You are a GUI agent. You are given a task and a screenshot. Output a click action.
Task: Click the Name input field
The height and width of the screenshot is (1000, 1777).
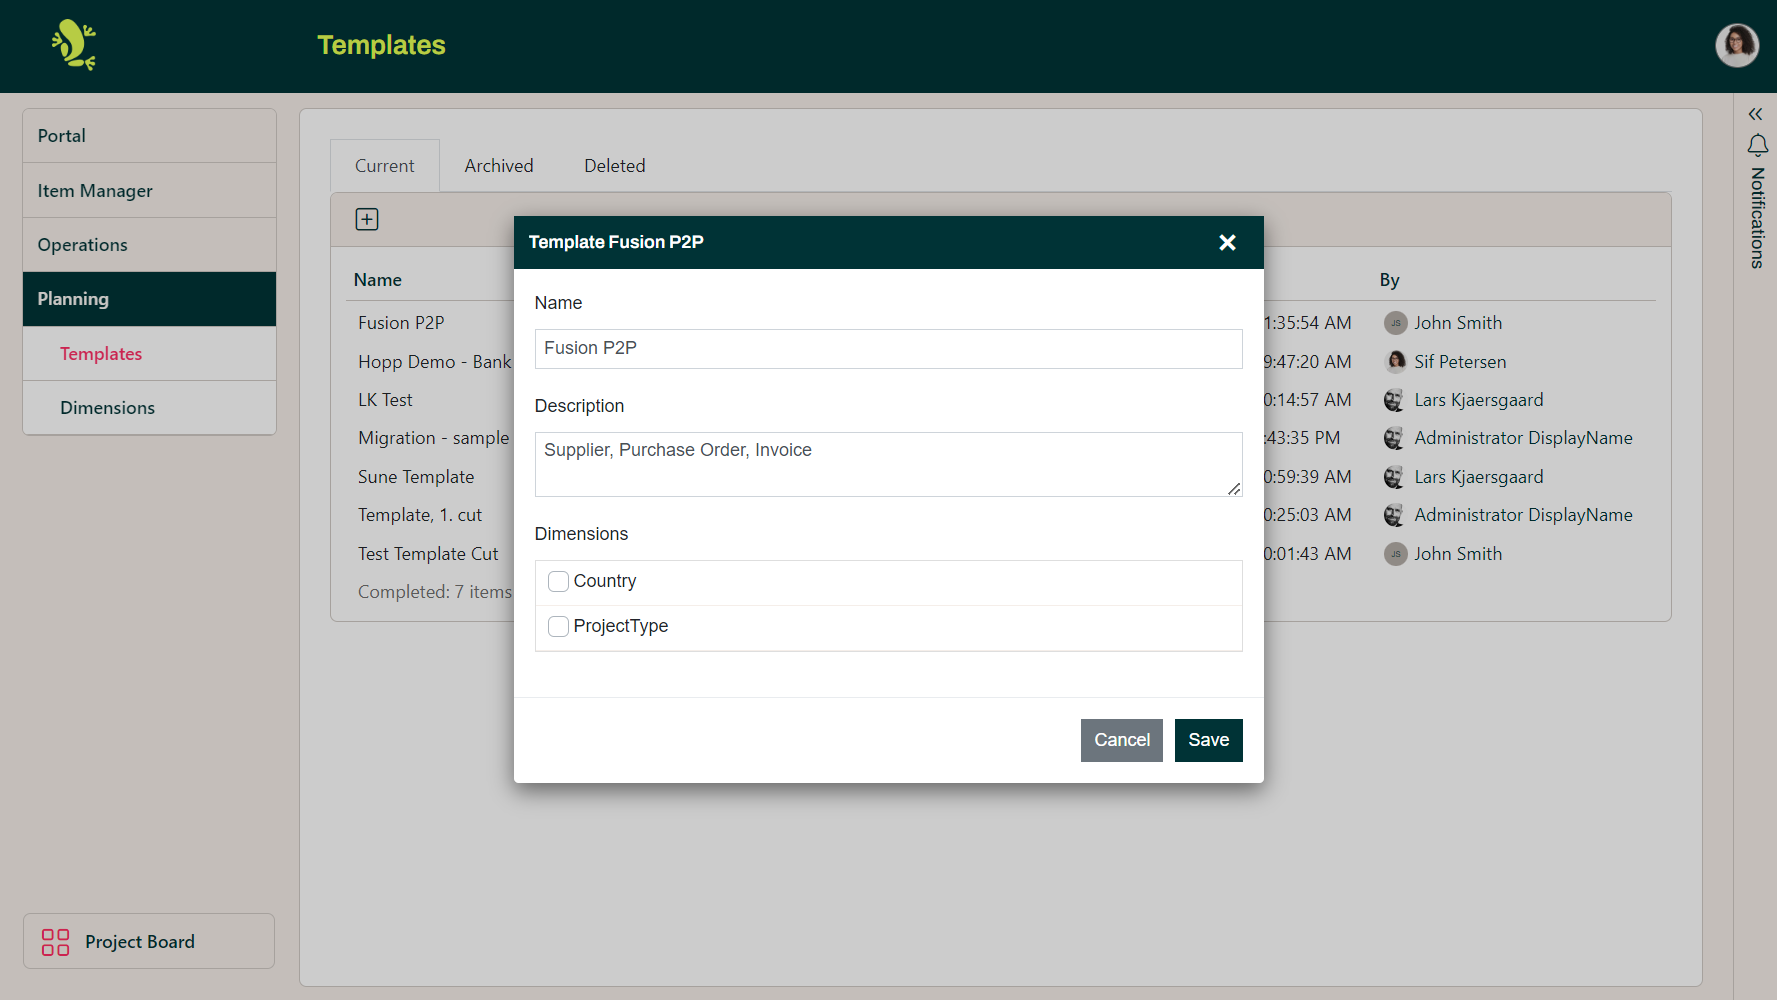pyautogui.click(x=888, y=348)
